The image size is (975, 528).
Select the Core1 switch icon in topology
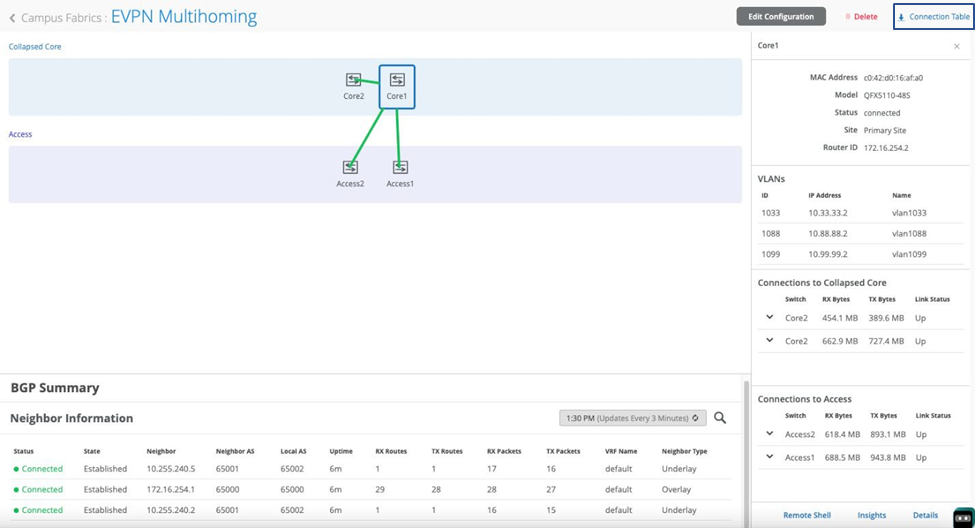coord(397,80)
